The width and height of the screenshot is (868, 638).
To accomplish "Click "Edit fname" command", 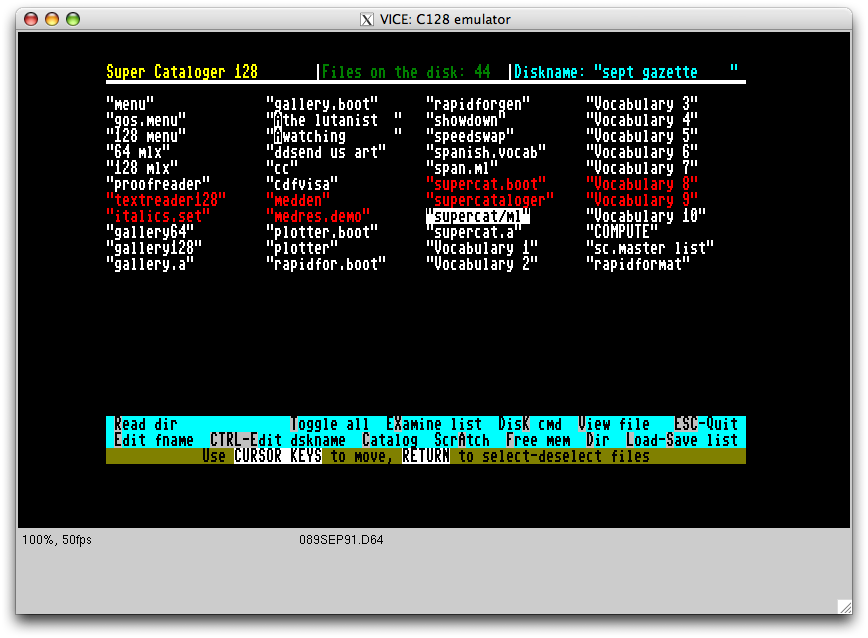I will pos(154,440).
